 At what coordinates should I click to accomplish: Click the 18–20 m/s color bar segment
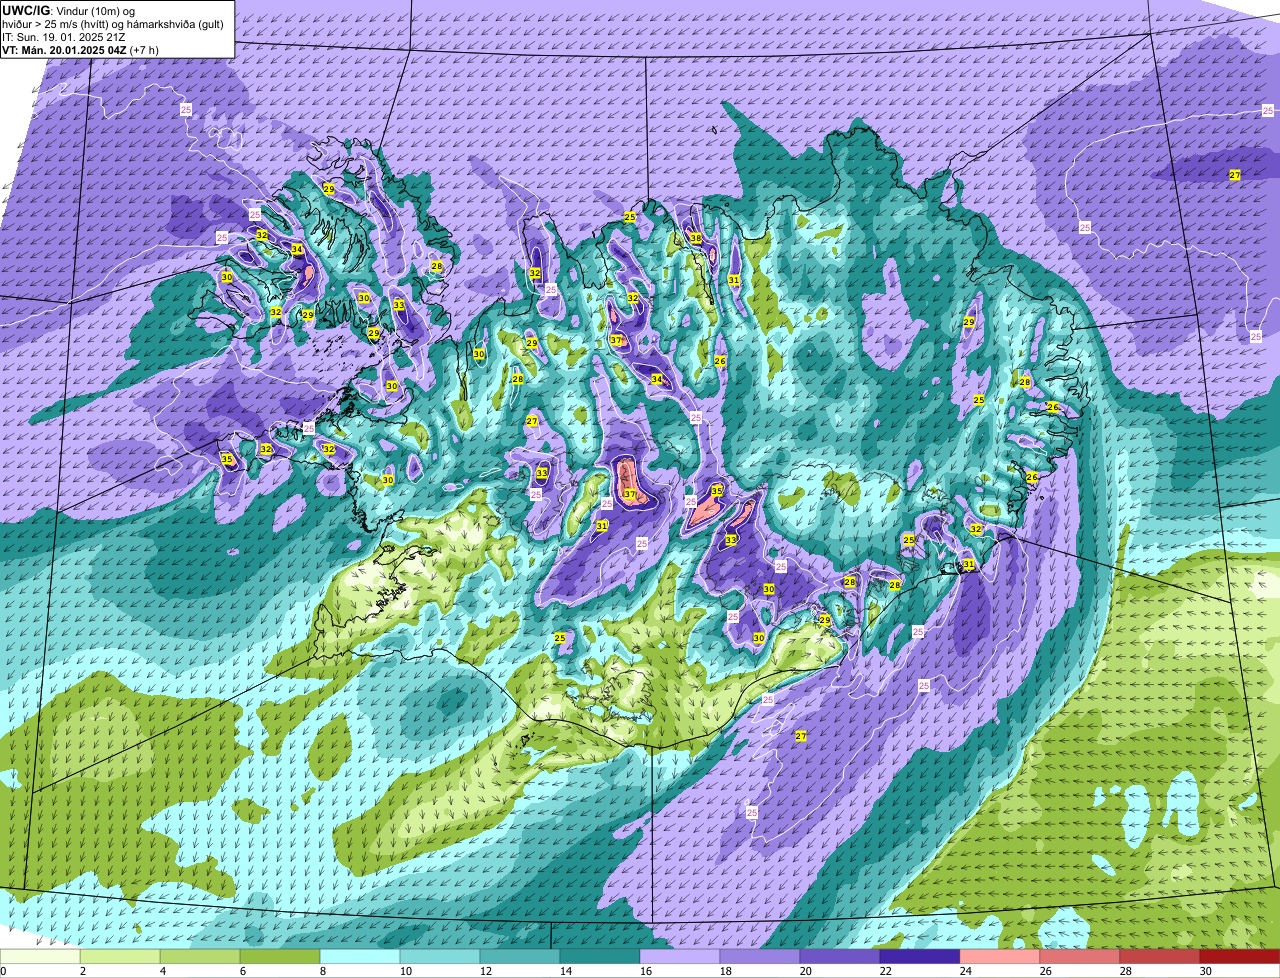click(x=760, y=957)
